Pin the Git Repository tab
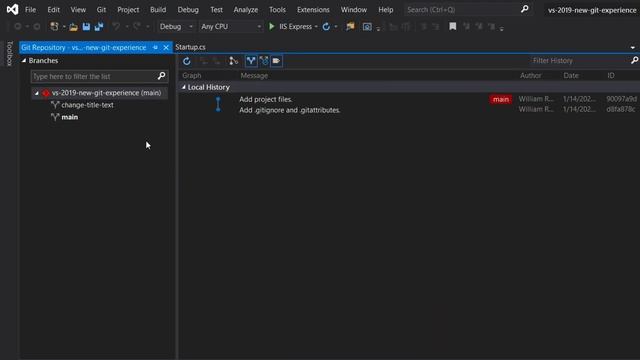 pos(155,47)
